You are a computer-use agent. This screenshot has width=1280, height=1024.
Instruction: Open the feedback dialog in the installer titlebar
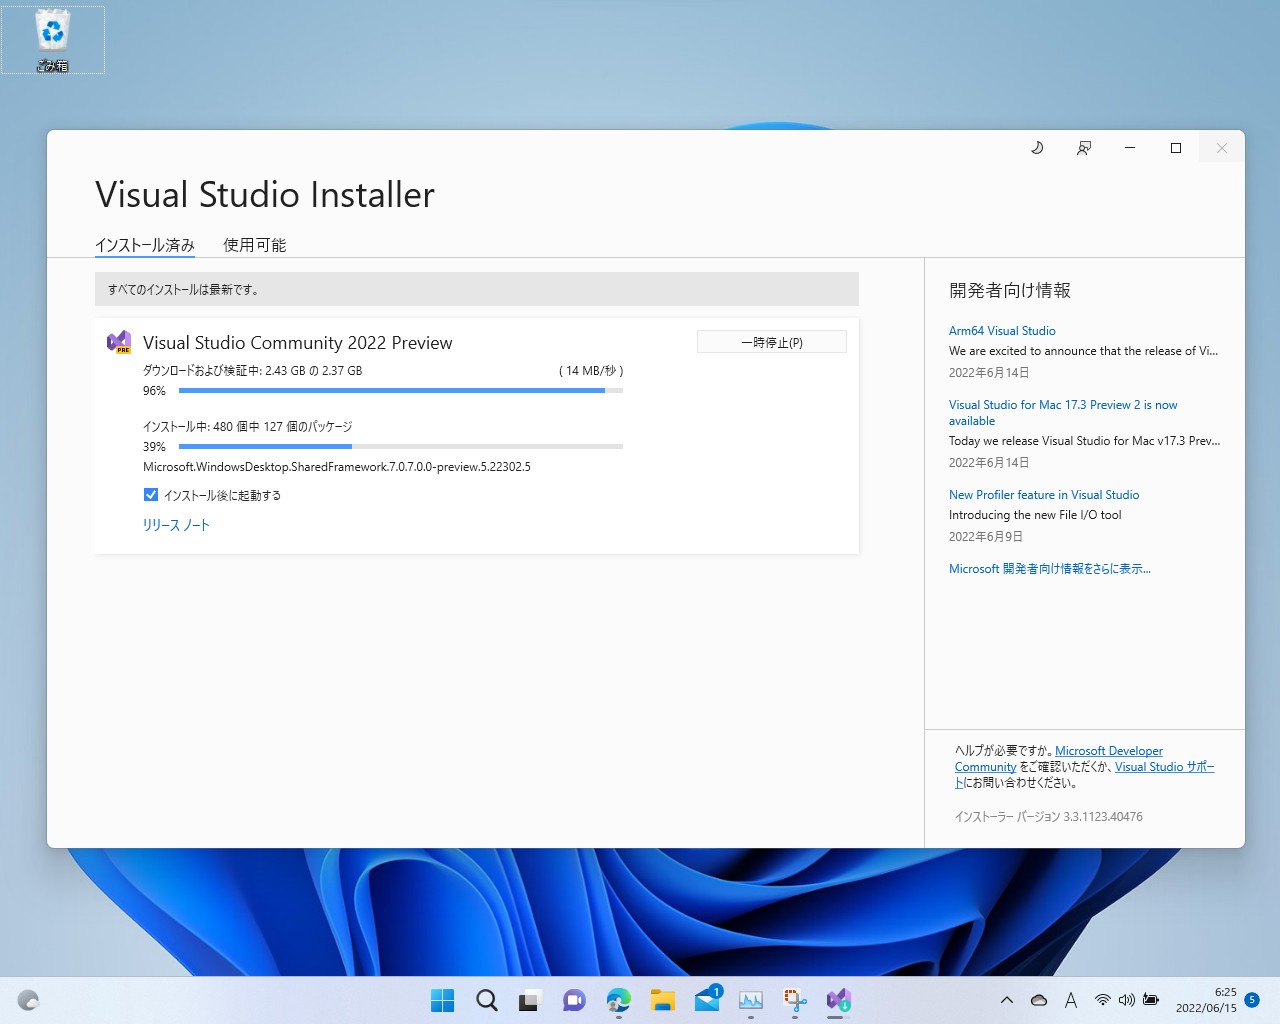click(1083, 147)
